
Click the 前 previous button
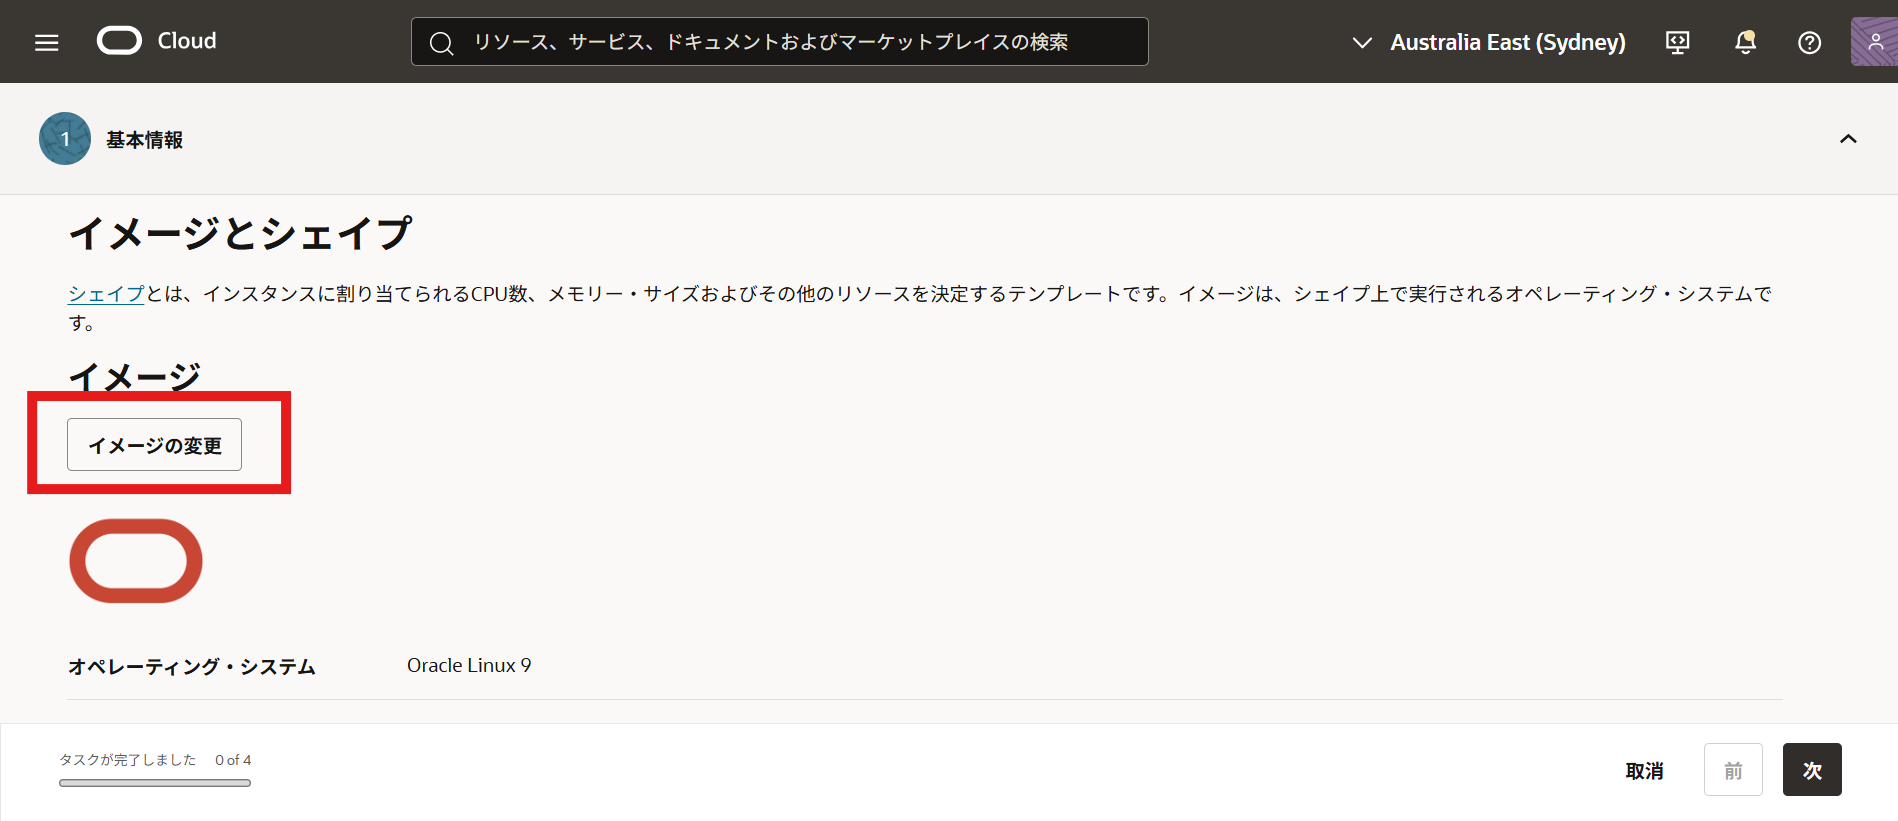[x=1733, y=770]
